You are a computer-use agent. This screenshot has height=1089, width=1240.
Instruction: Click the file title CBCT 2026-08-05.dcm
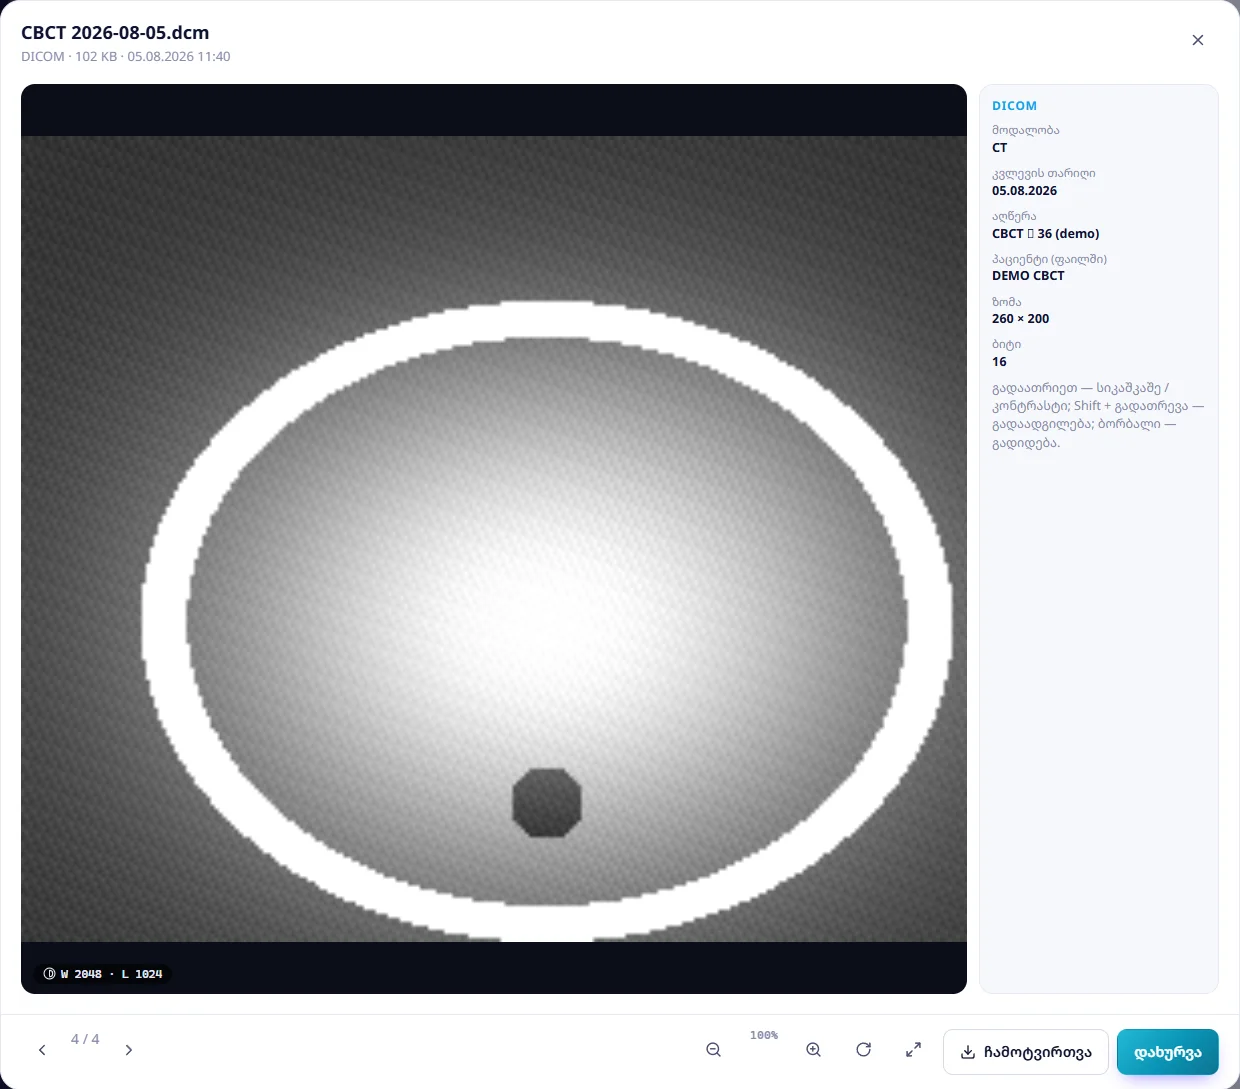click(x=115, y=32)
